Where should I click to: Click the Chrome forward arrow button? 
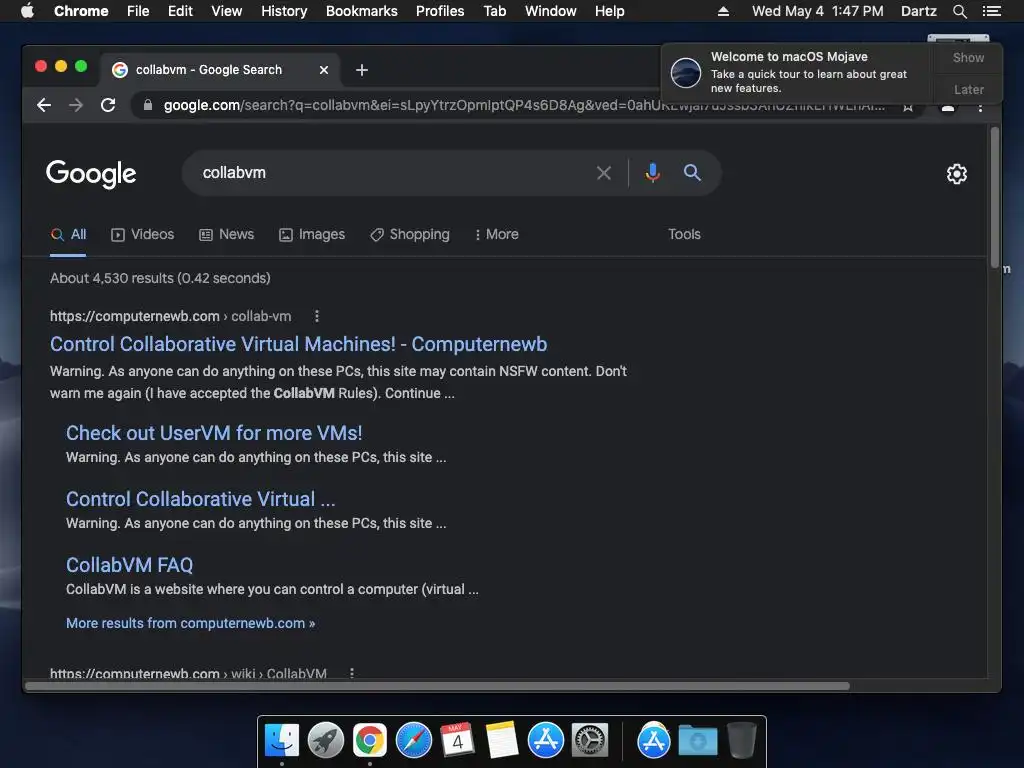[x=76, y=105]
